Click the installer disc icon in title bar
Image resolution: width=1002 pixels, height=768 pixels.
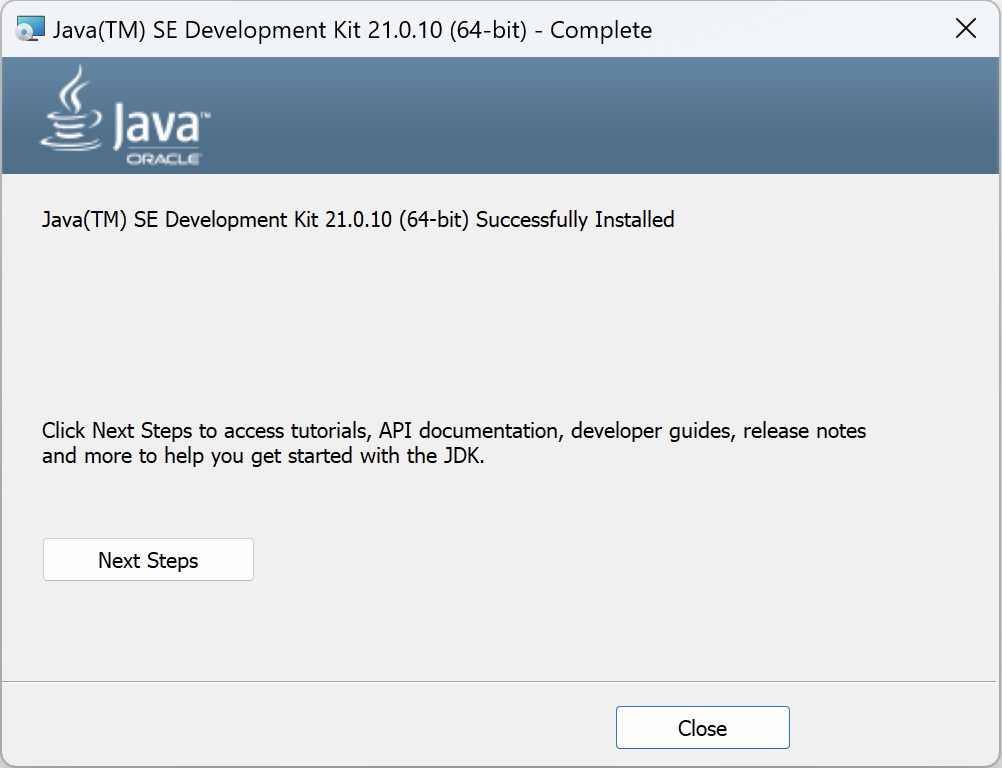pos(30,29)
